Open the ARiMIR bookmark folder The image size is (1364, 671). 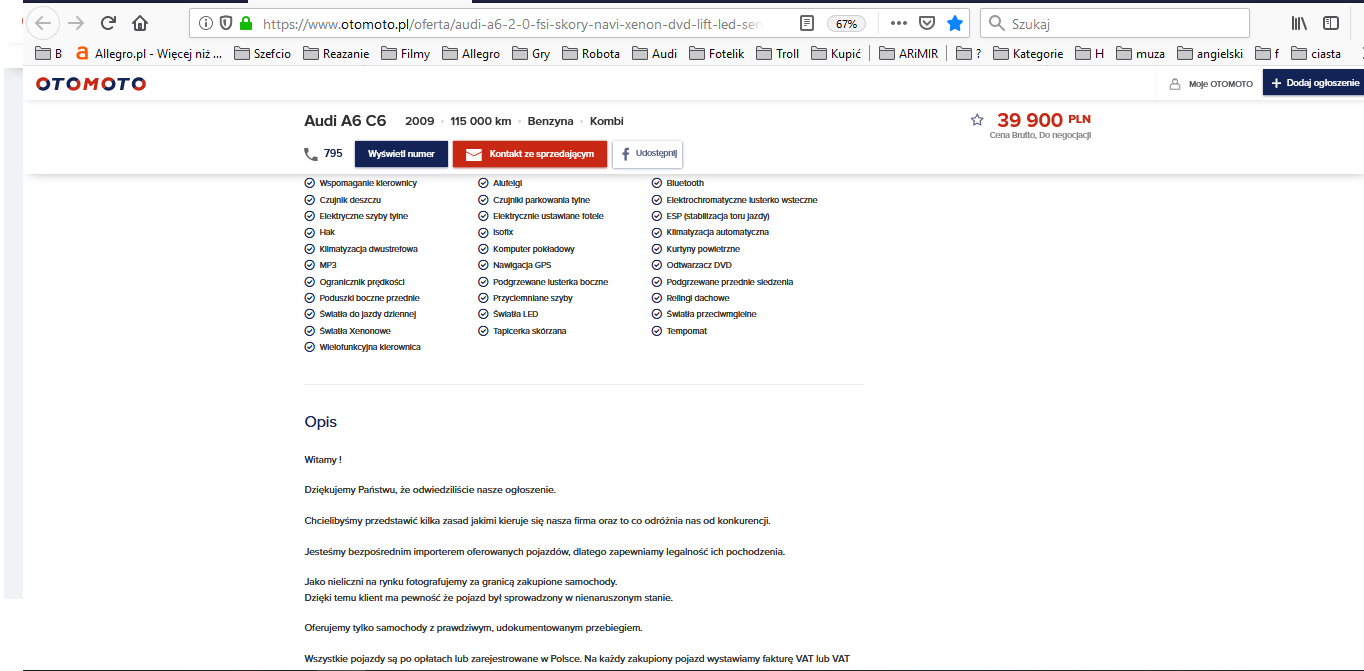(909, 53)
